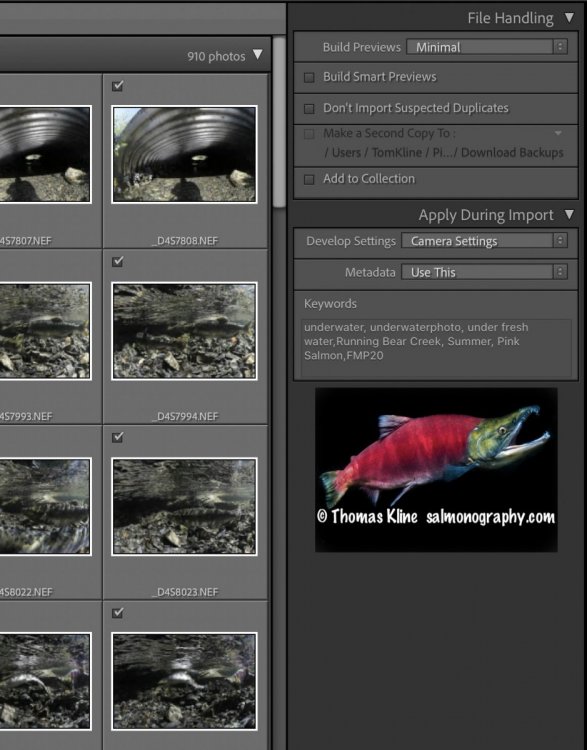This screenshot has height=750, width=587.
Task: Click the photo grid vertical scrollbar thumb
Action: tap(278, 123)
